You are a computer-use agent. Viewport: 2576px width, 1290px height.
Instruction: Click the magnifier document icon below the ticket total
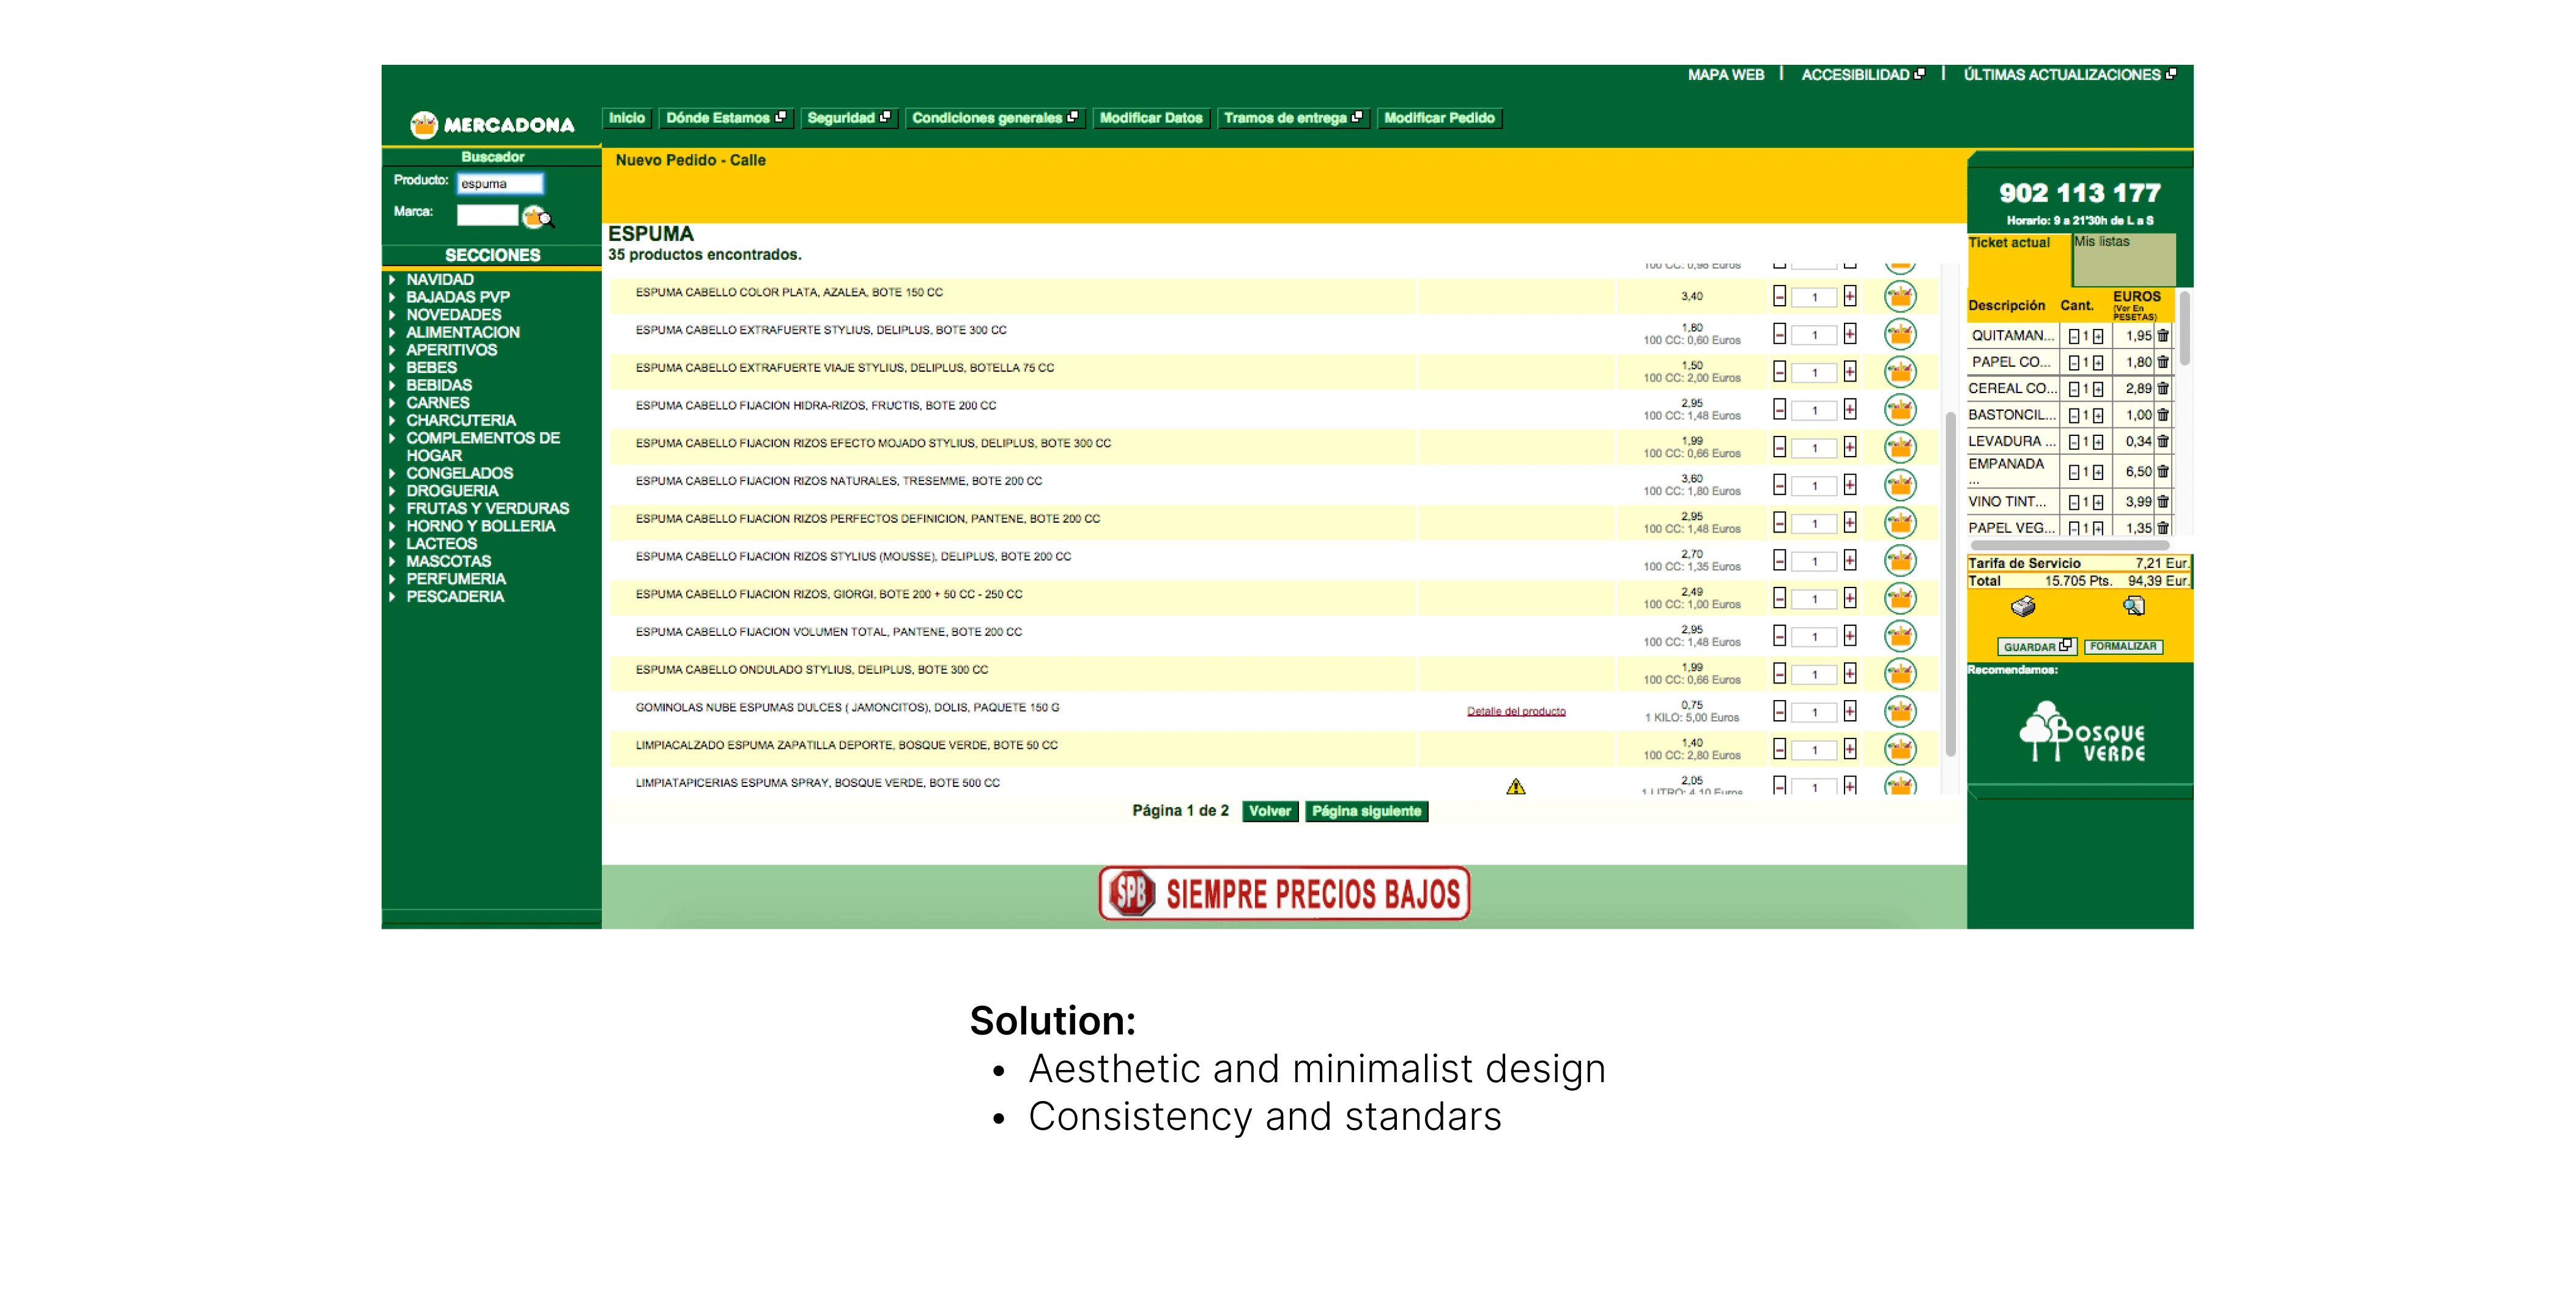(2133, 606)
